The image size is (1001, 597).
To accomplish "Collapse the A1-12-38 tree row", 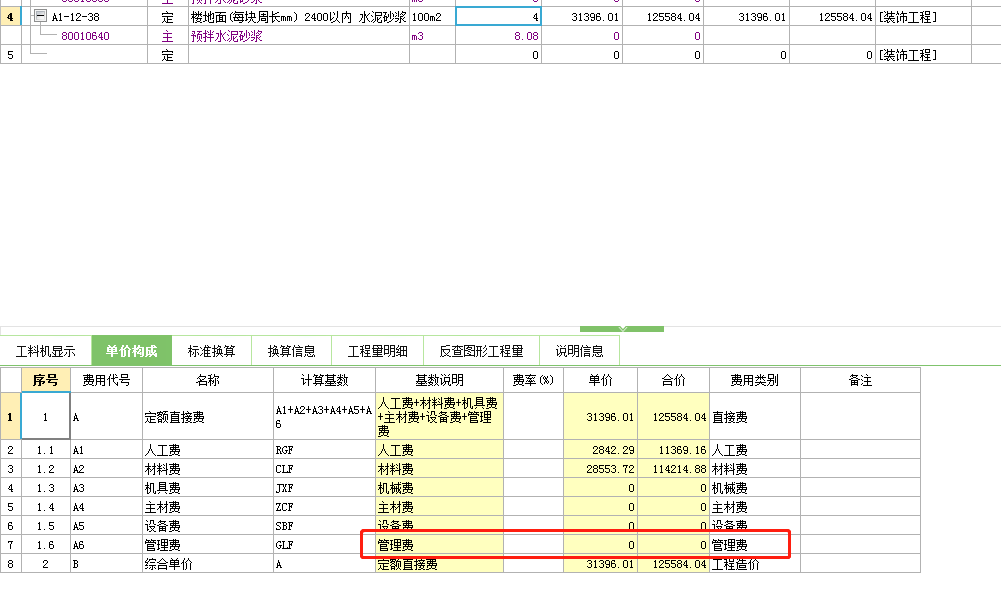I will (40, 16).
